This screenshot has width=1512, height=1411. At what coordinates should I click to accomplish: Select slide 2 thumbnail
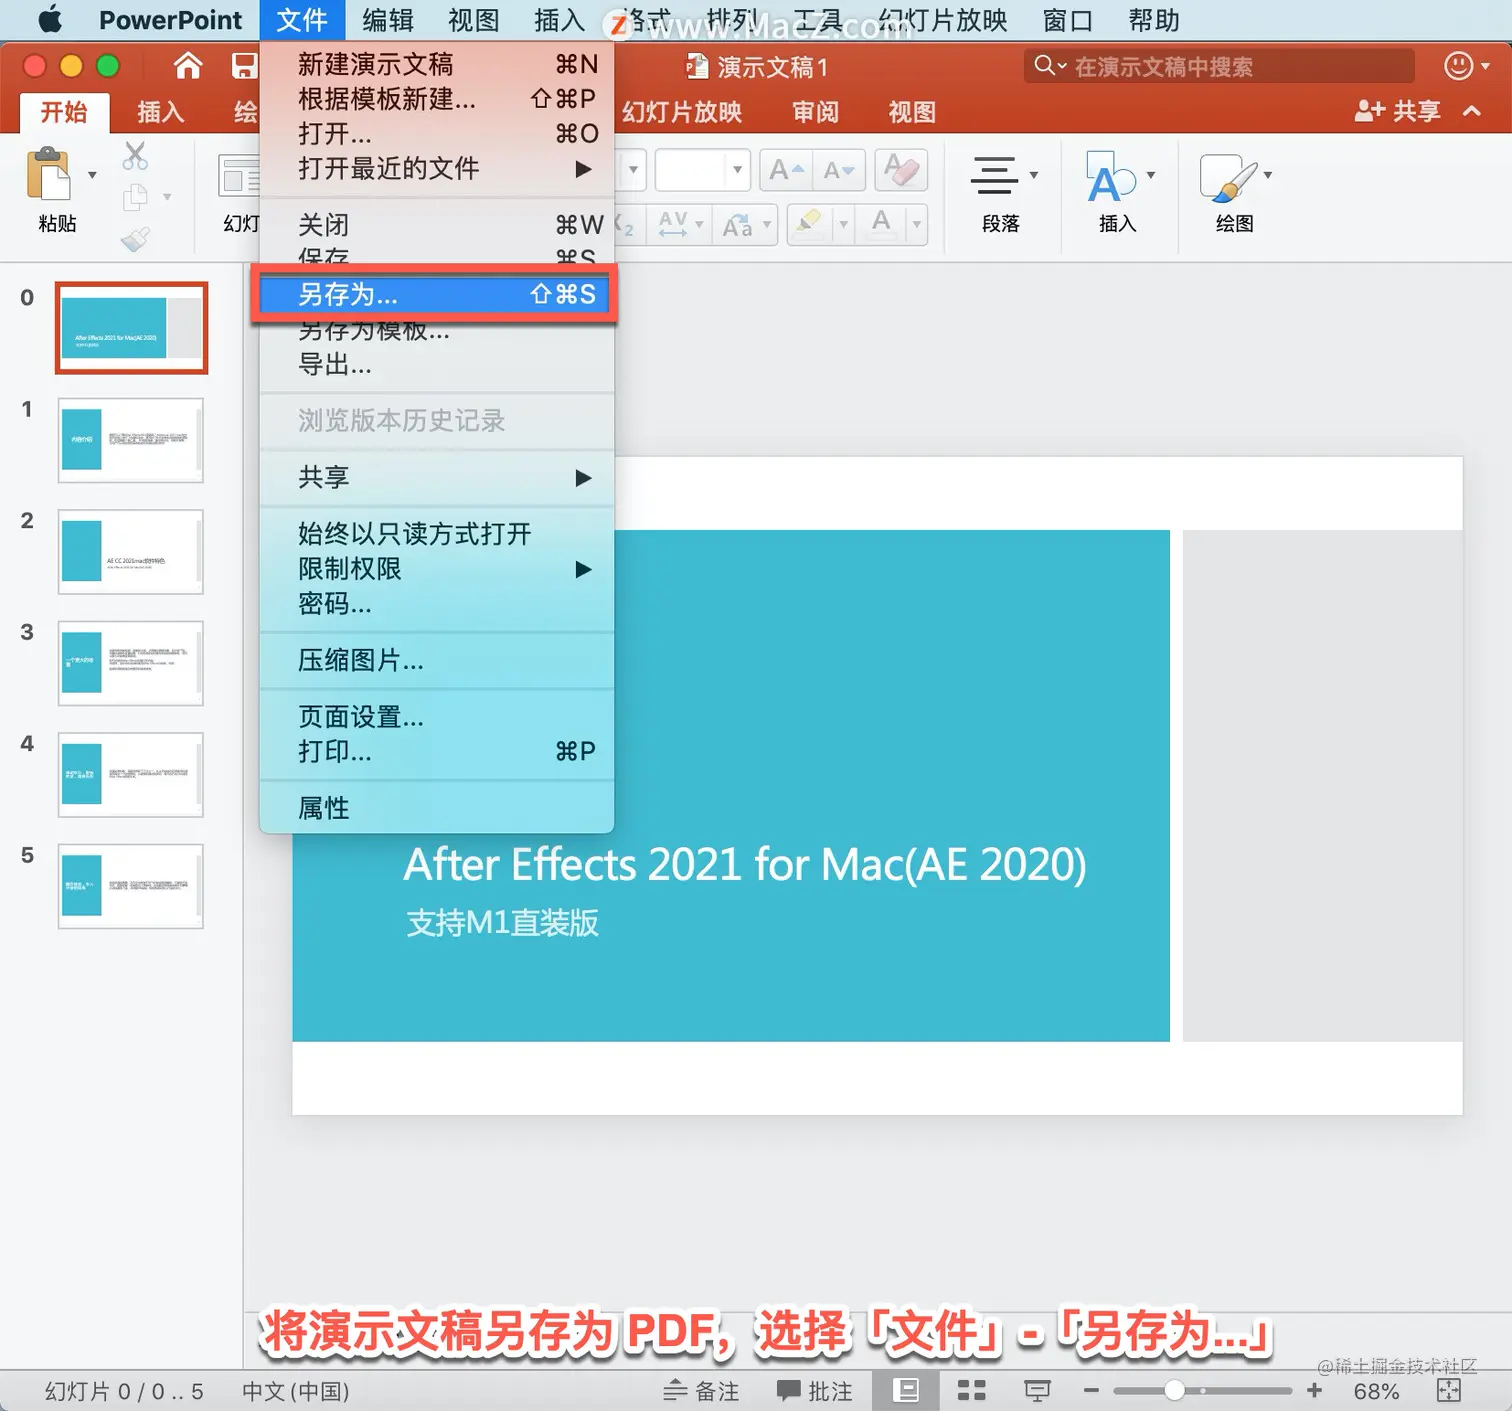point(130,552)
